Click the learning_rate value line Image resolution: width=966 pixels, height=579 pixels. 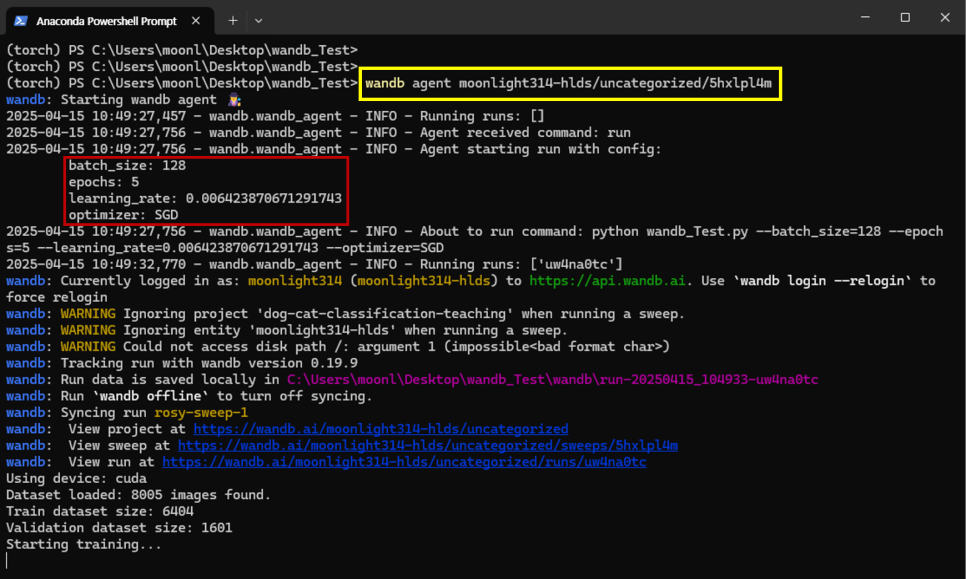point(205,198)
